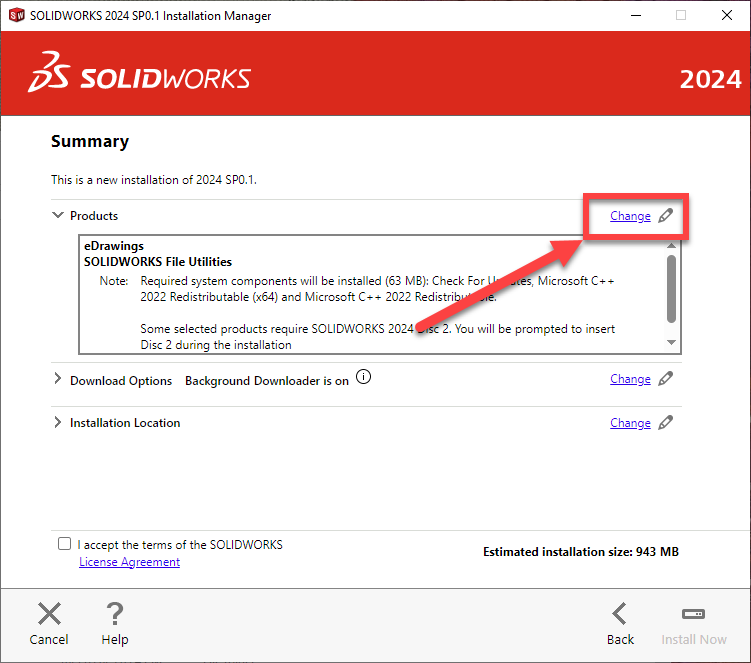Click the Change link for Products
The image size is (751, 663).
(x=630, y=216)
